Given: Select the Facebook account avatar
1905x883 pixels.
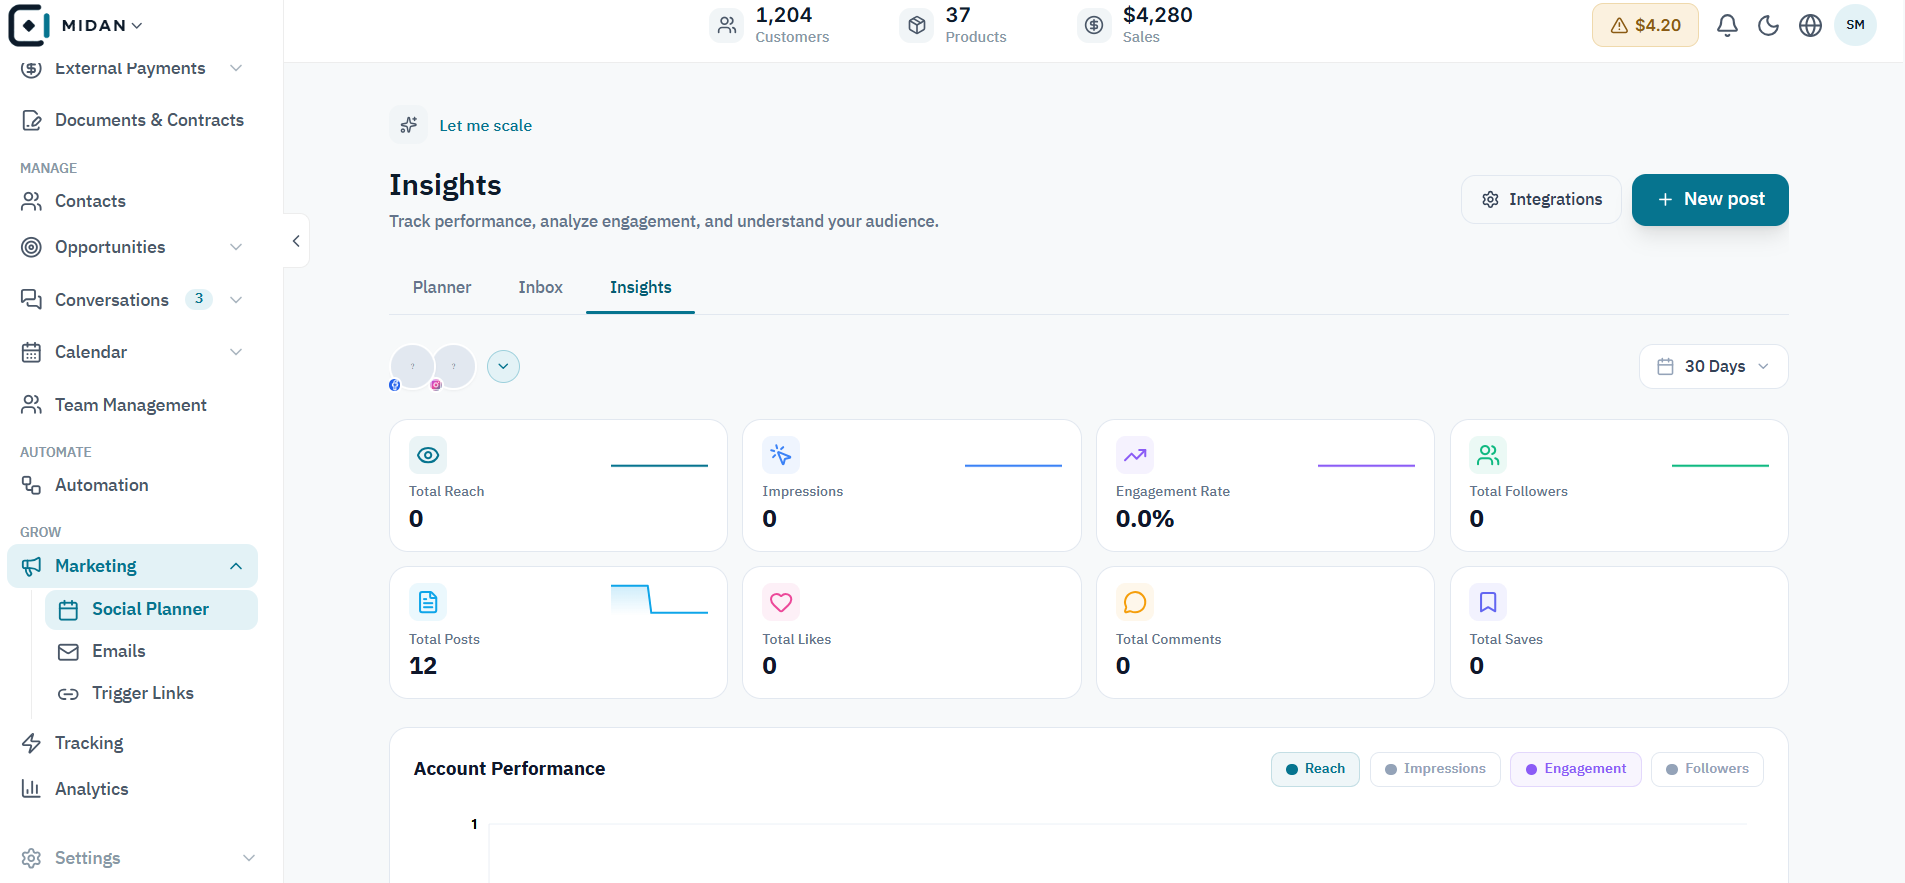Looking at the screenshot, I should (412, 367).
